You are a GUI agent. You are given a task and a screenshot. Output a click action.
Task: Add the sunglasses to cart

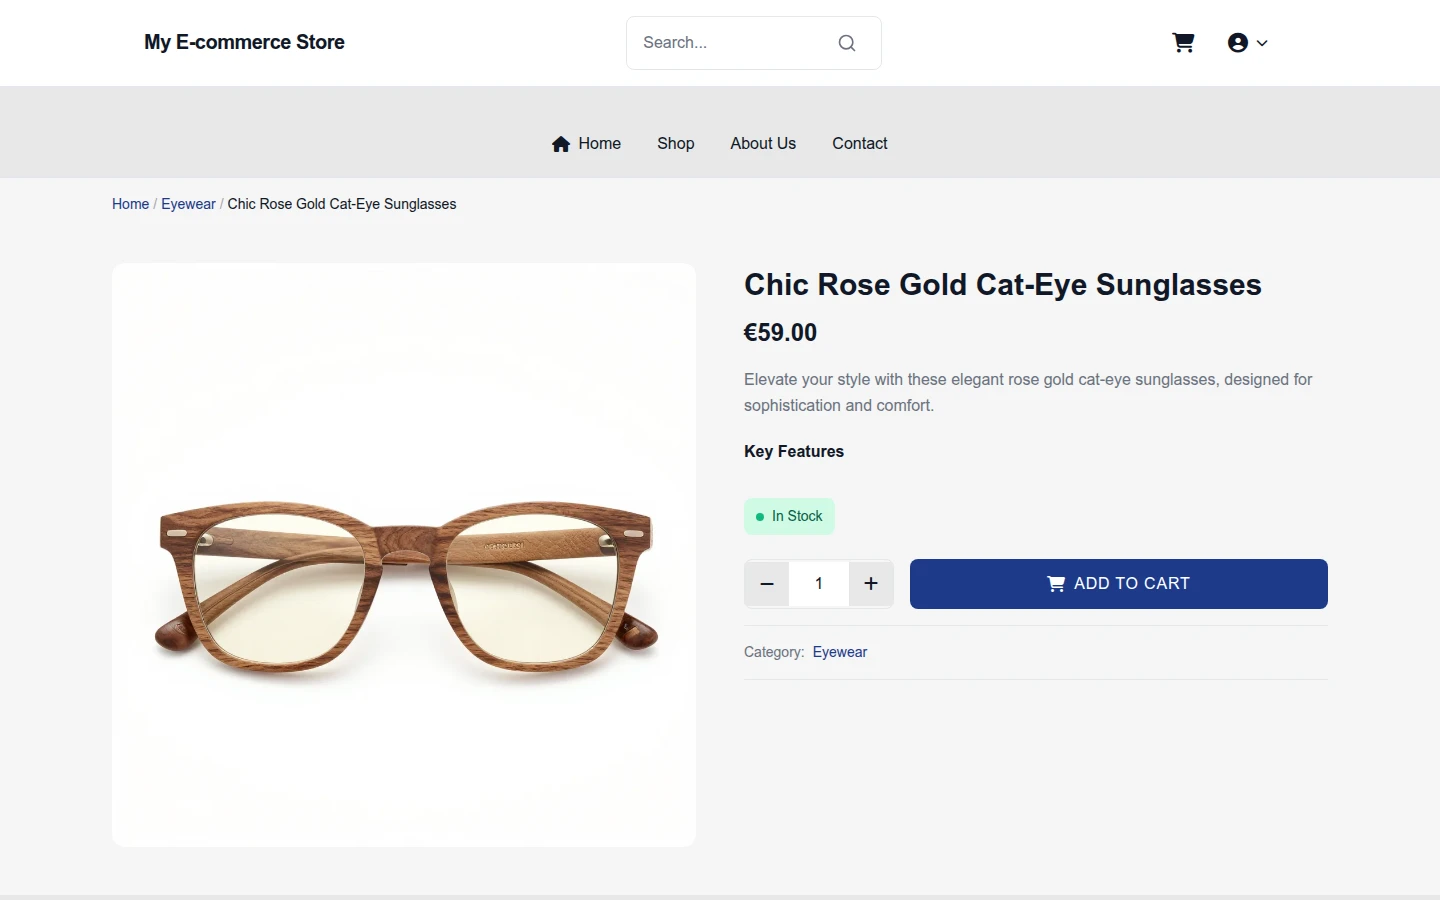pos(1119,584)
